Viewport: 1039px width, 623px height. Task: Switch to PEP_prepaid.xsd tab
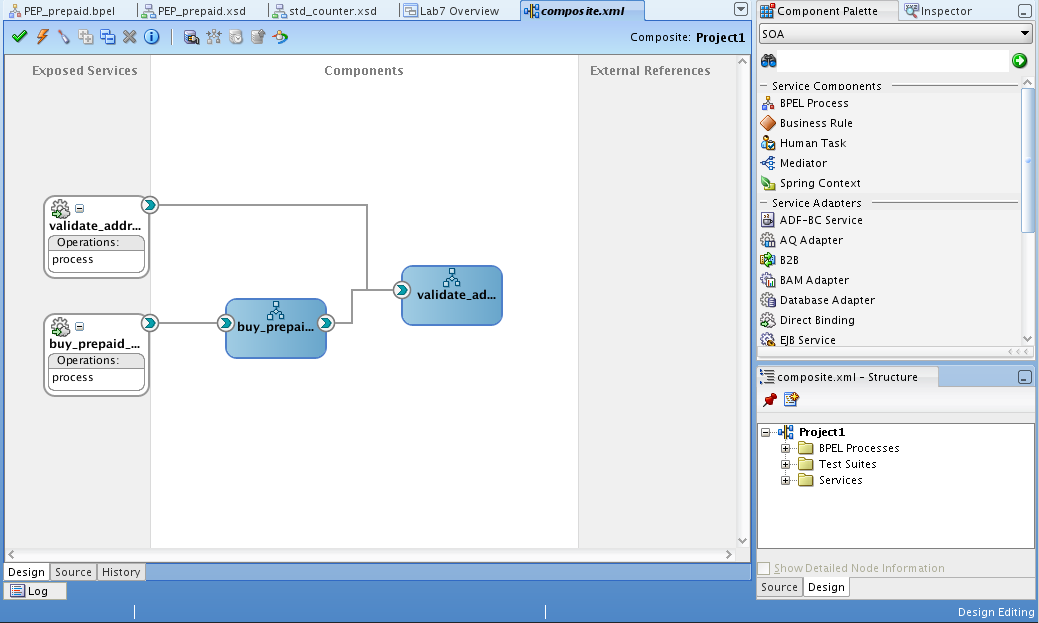(194, 11)
